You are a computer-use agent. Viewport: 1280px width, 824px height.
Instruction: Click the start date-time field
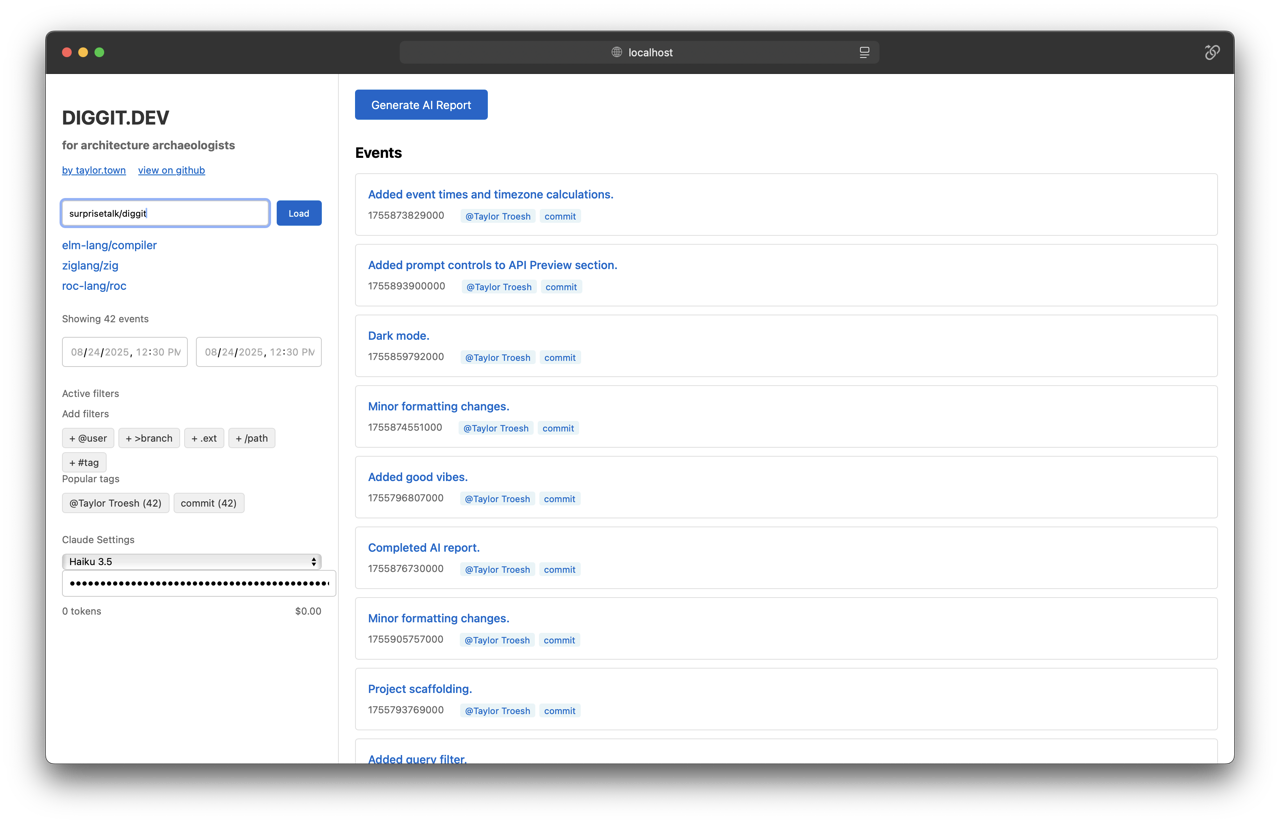125,352
